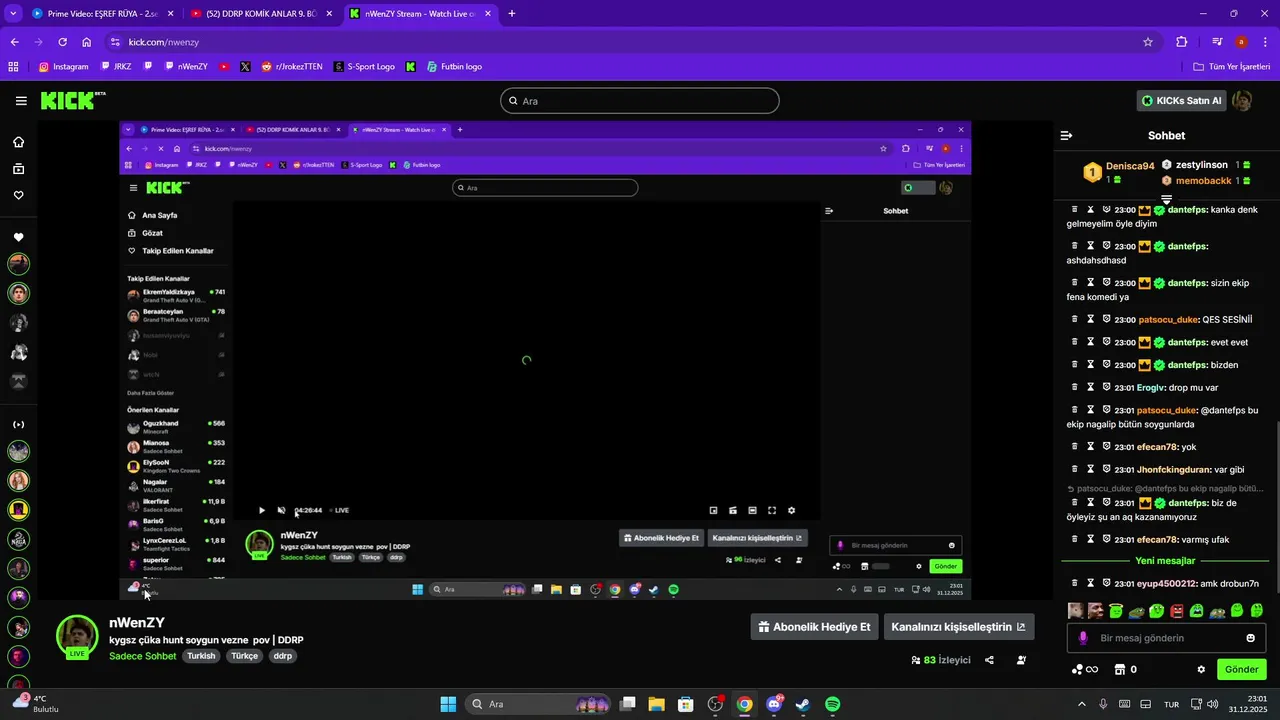Delete eyup4500212's message with trash icon
The height and width of the screenshot is (720, 1280).
coord(1075,583)
